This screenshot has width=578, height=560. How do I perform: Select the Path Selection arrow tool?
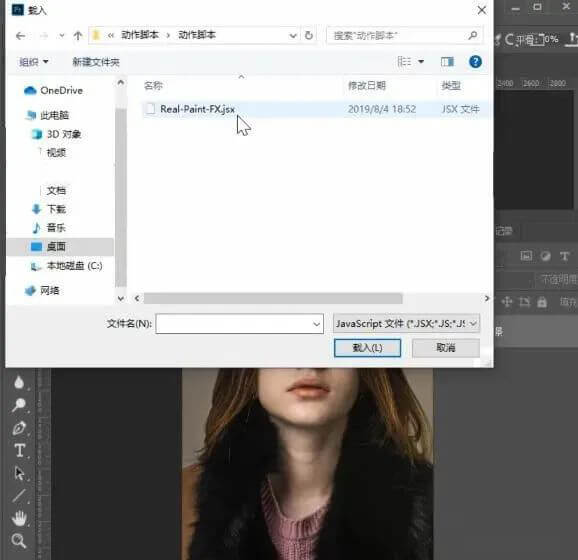click(19, 473)
